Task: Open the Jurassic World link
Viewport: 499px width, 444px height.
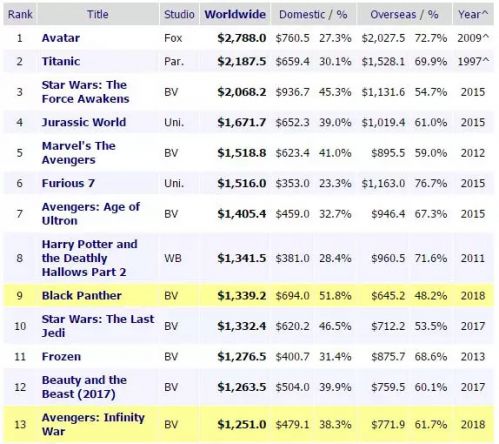Action: [84, 122]
